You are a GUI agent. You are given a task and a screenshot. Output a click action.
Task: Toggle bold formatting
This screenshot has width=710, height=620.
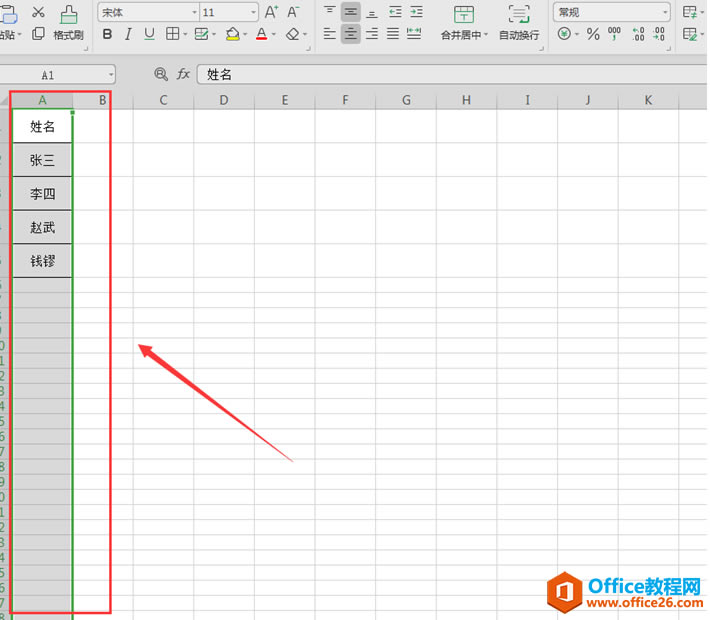[107, 34]
